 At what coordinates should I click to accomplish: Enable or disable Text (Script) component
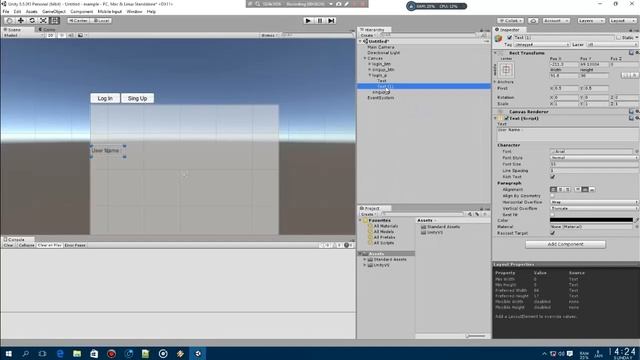[x=507, y=118]
